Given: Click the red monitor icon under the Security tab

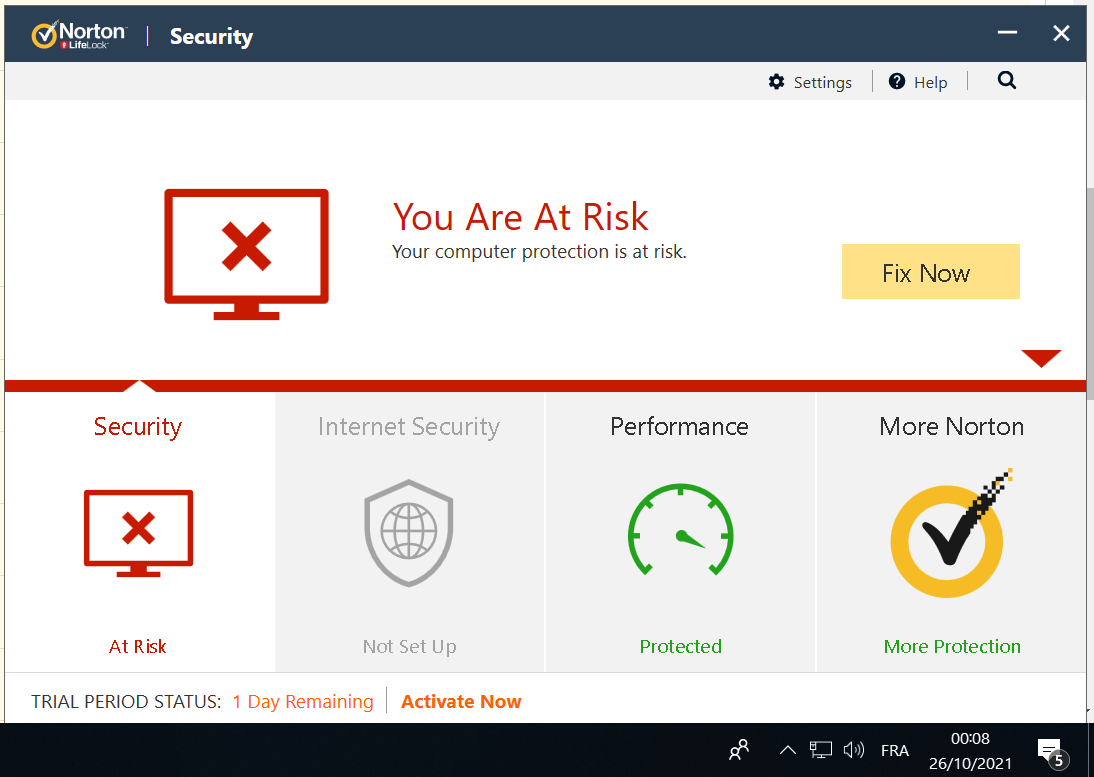Looking at the screenshot, I should (x=138, y=533).
